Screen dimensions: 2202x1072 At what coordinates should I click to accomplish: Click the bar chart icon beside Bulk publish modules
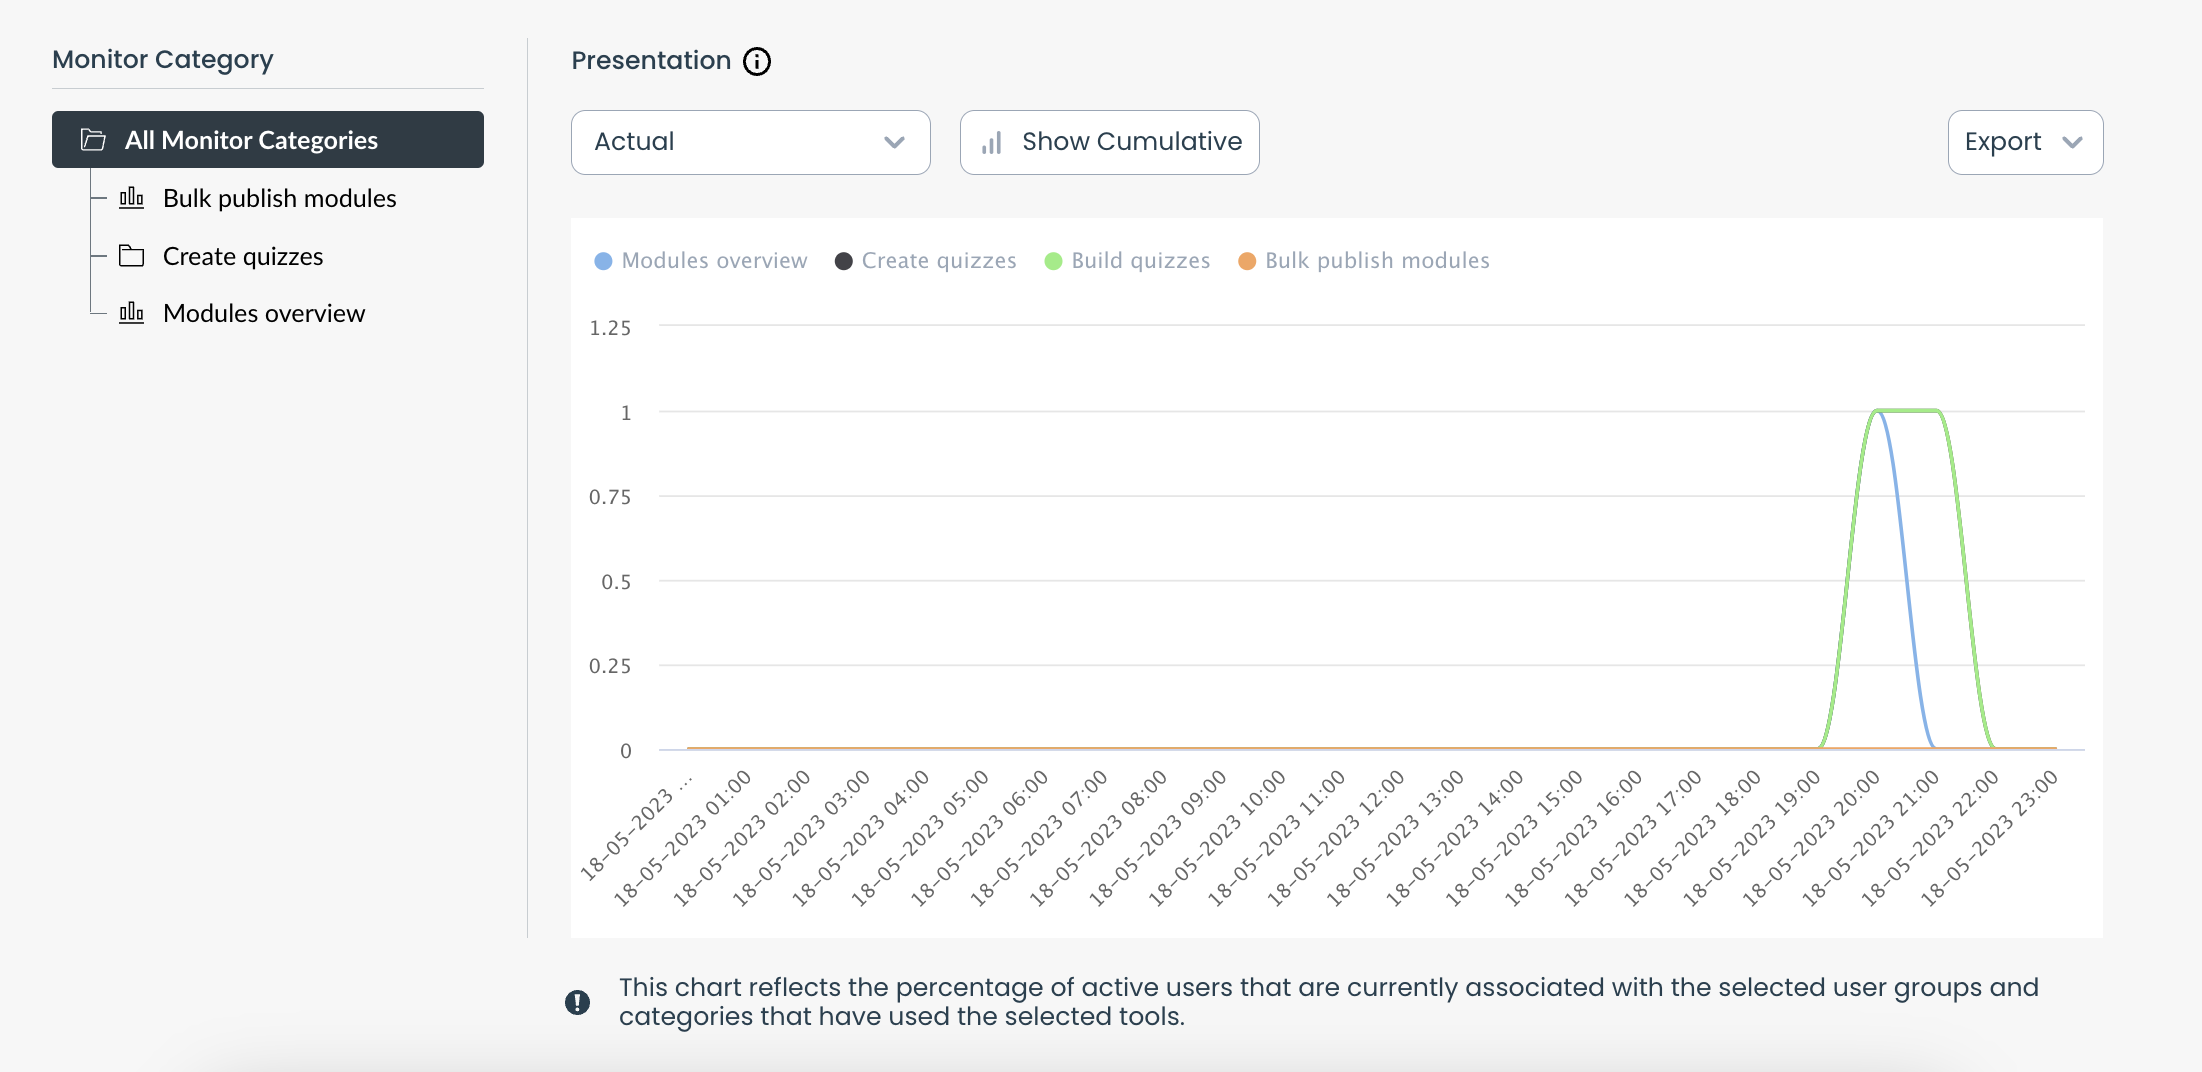tap(131, 197)
